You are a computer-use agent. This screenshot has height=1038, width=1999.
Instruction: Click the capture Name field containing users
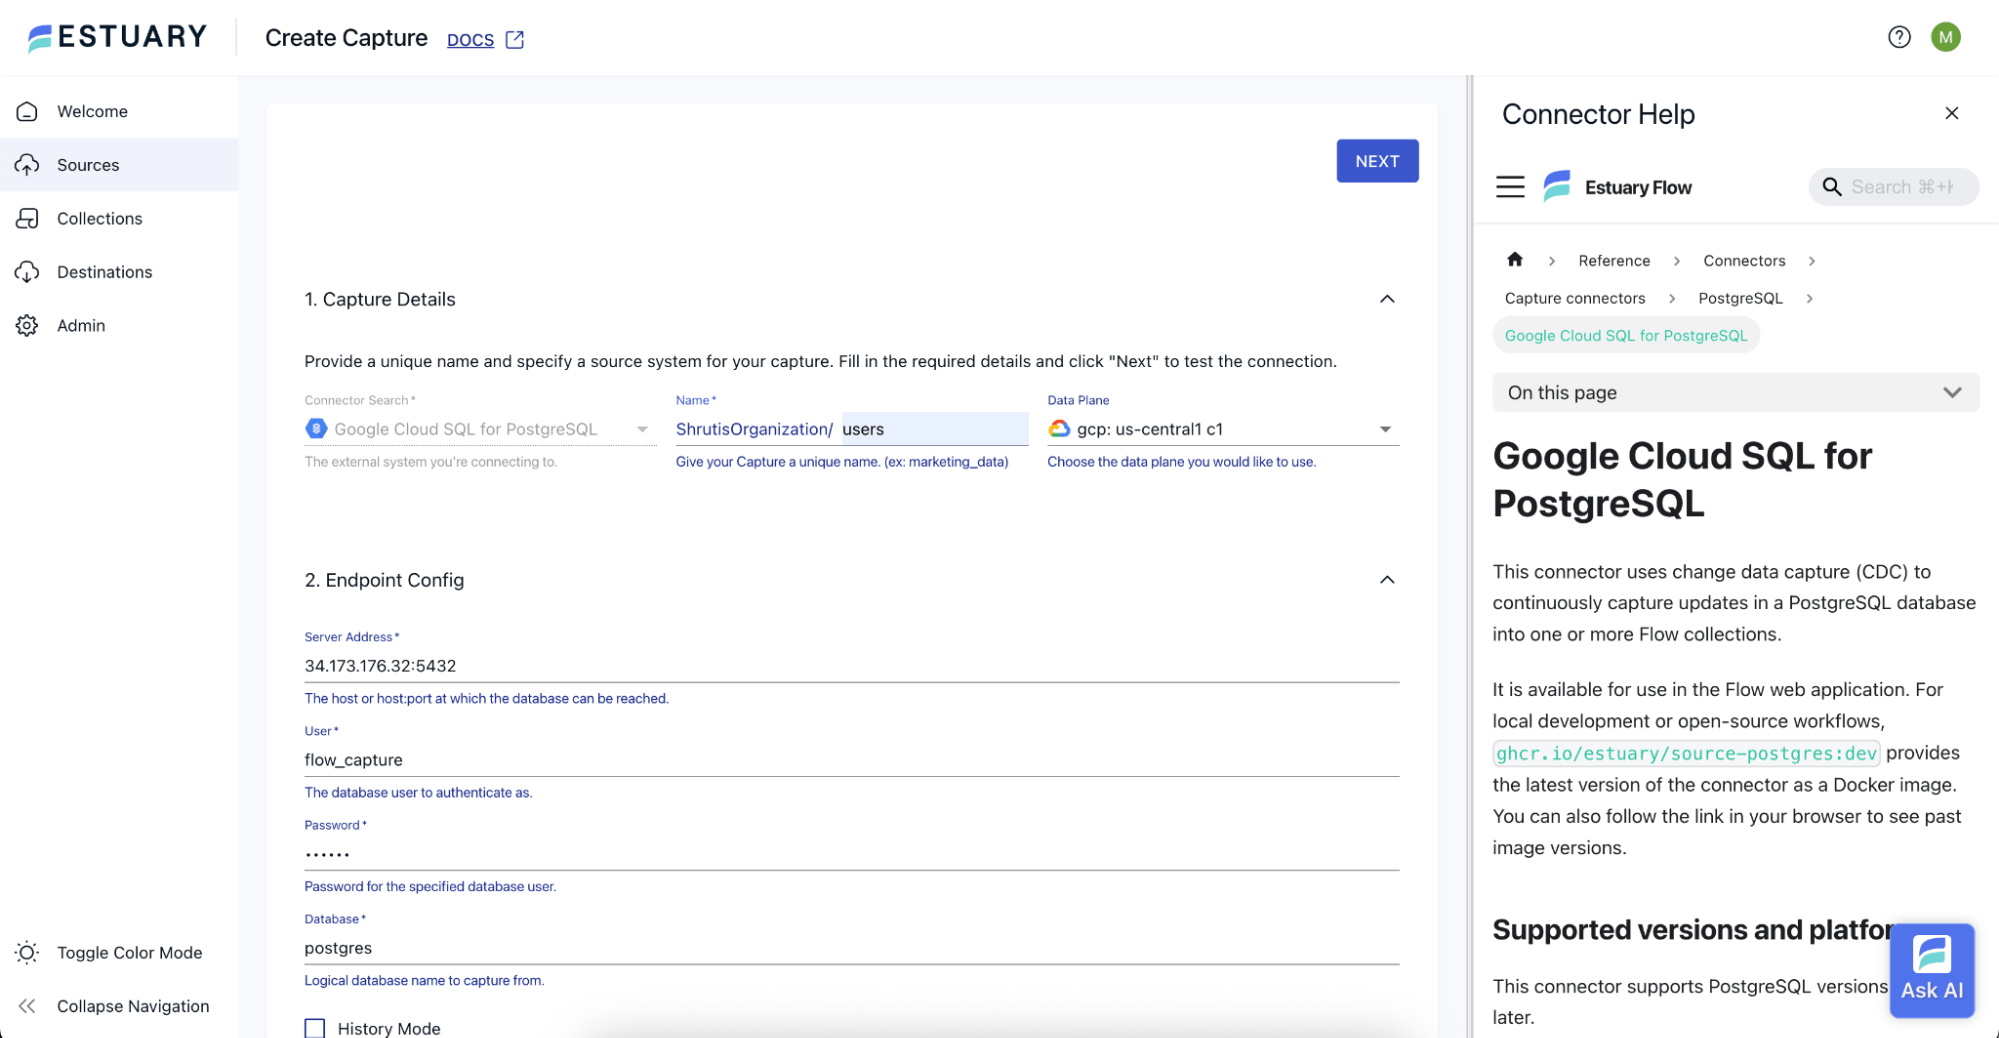click(934, 429)
